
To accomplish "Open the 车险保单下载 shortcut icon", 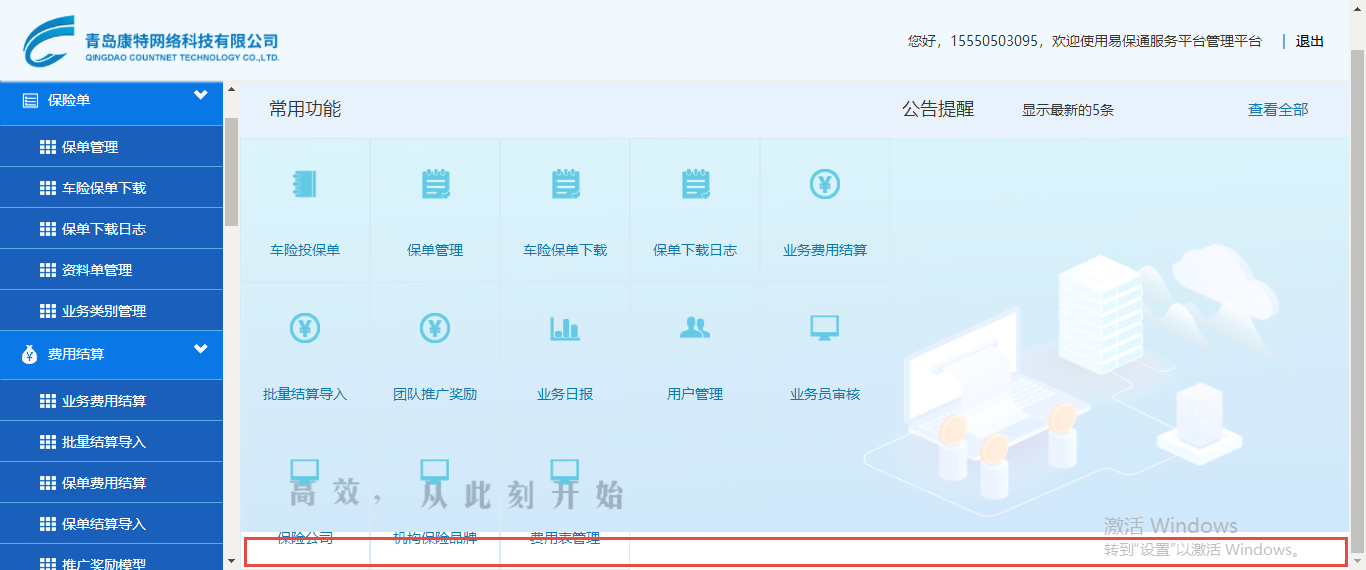I will 565,184.
